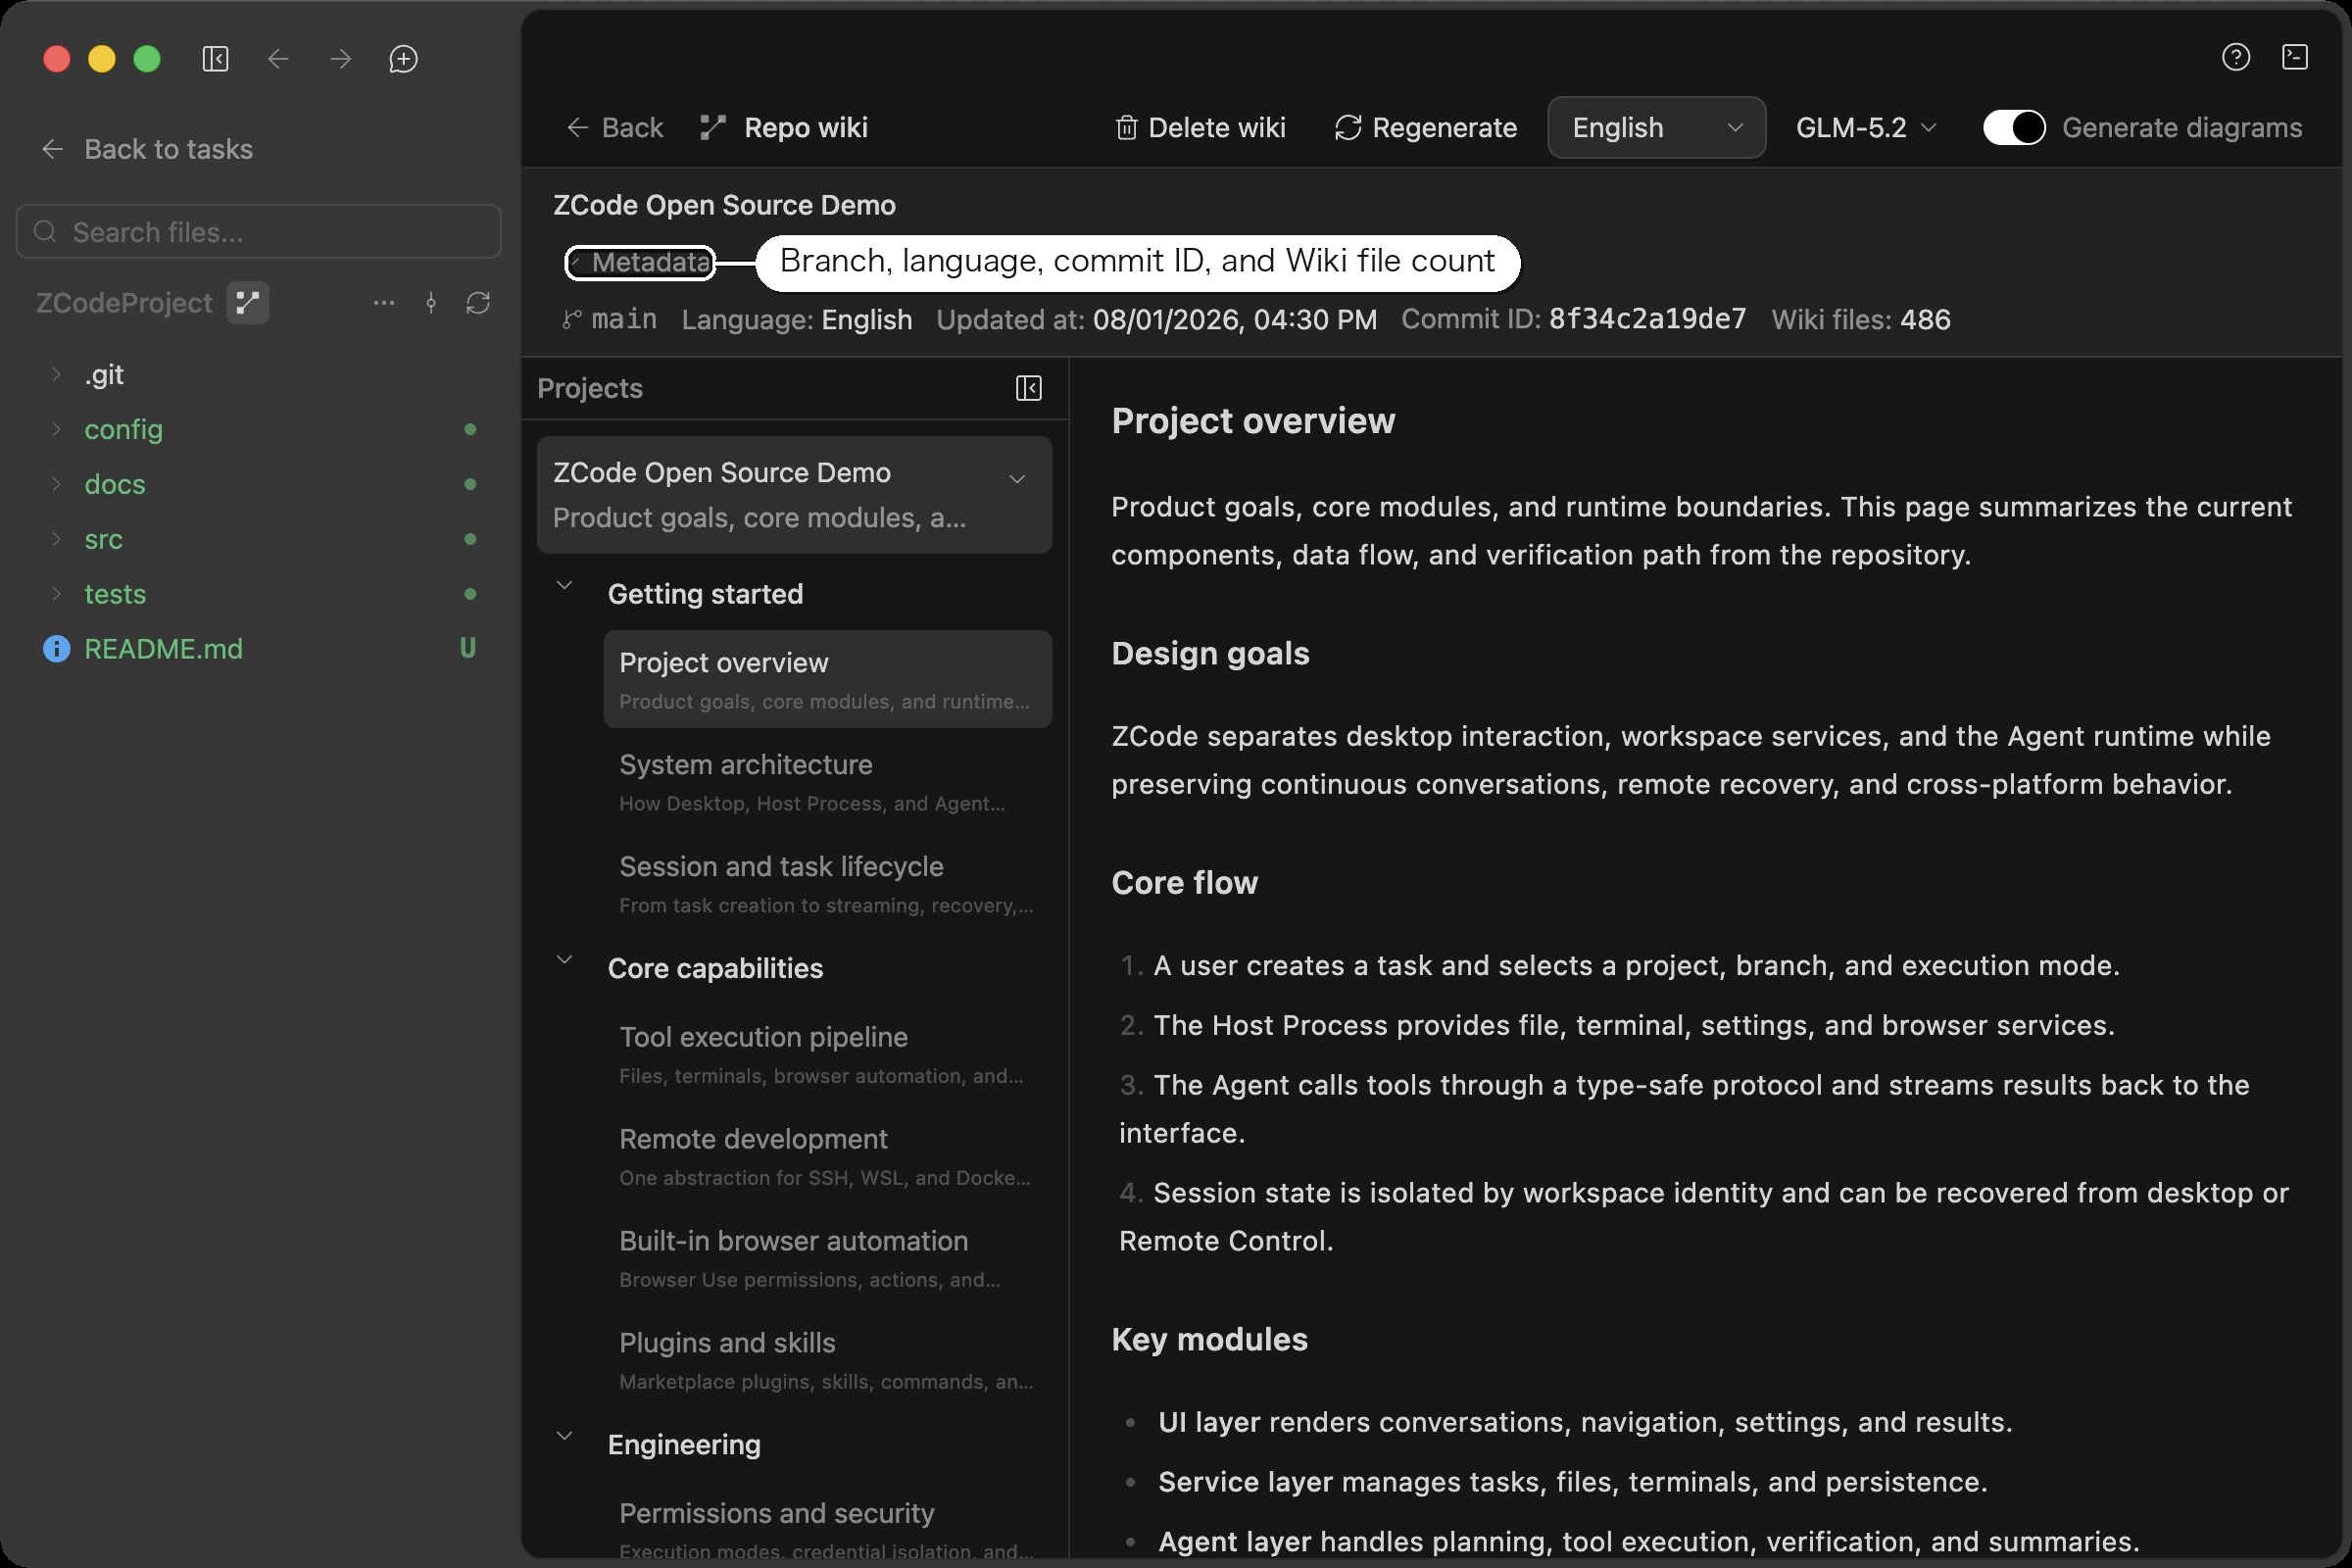The height and width of the screenshot is (1568, 2352).
Task: Toggle the left sidebar panel icon
Action: pos(215,59)
